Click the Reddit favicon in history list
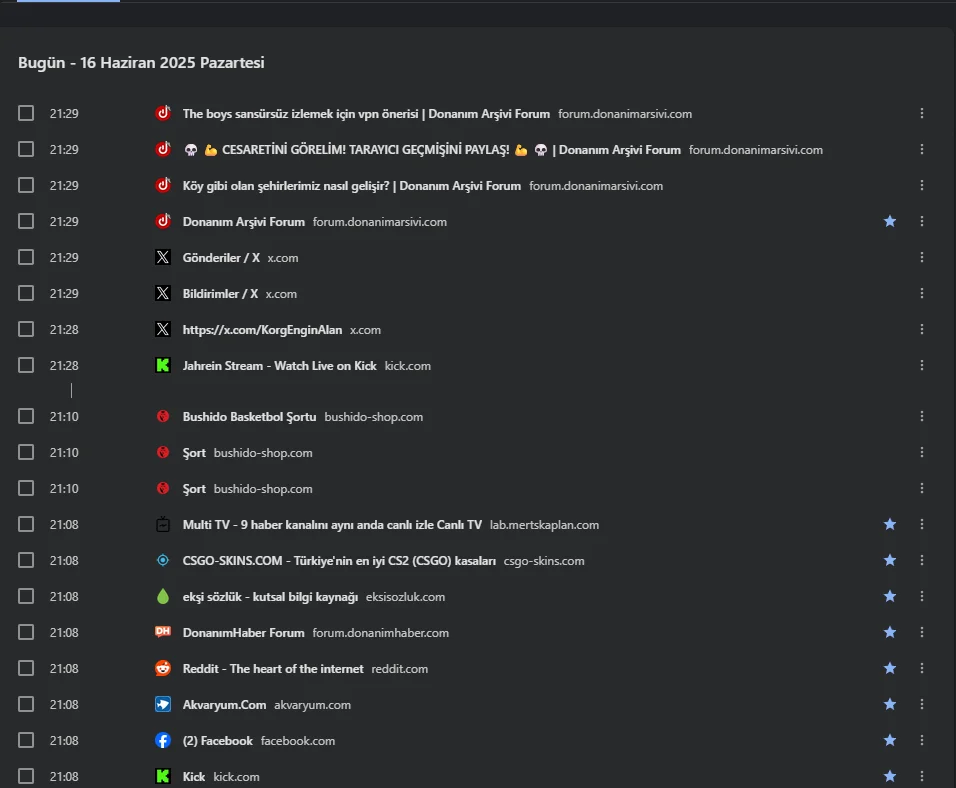 click(163, 669)
